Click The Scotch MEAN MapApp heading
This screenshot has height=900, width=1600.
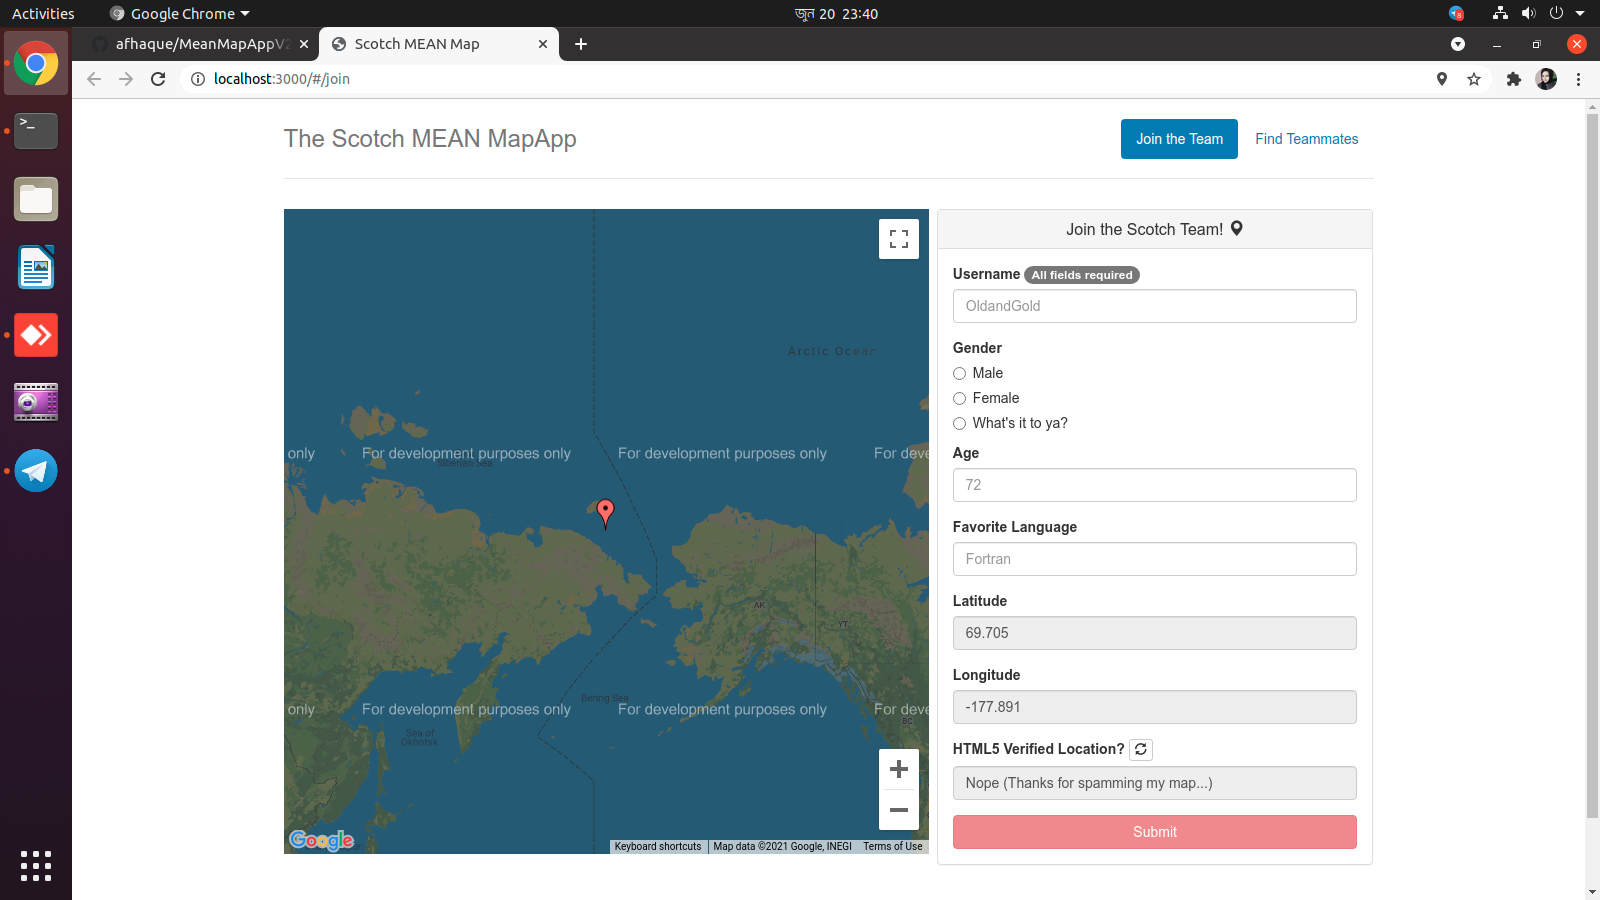click(x=430, y=139)
